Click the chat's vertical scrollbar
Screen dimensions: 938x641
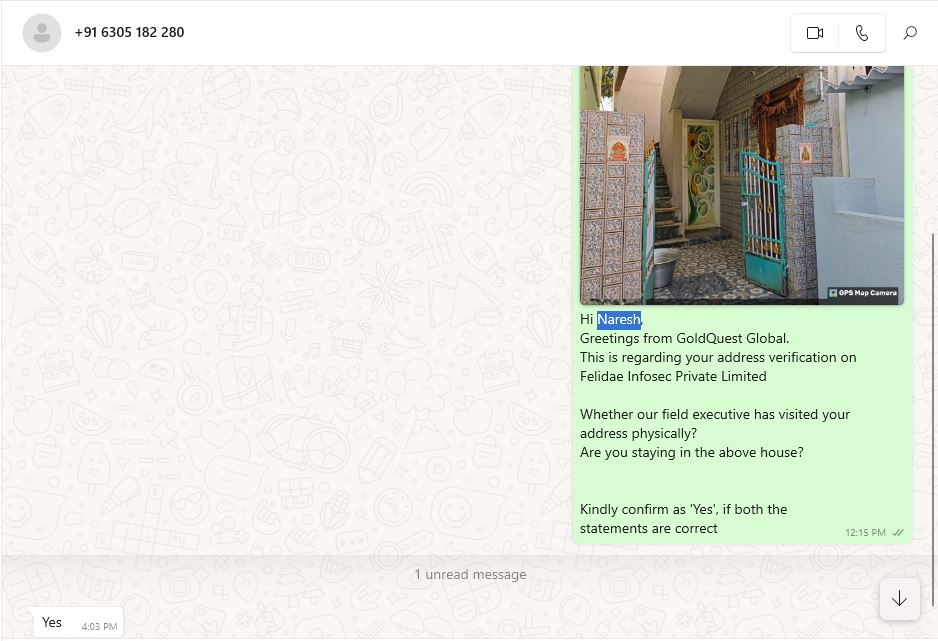pos(933,419)
